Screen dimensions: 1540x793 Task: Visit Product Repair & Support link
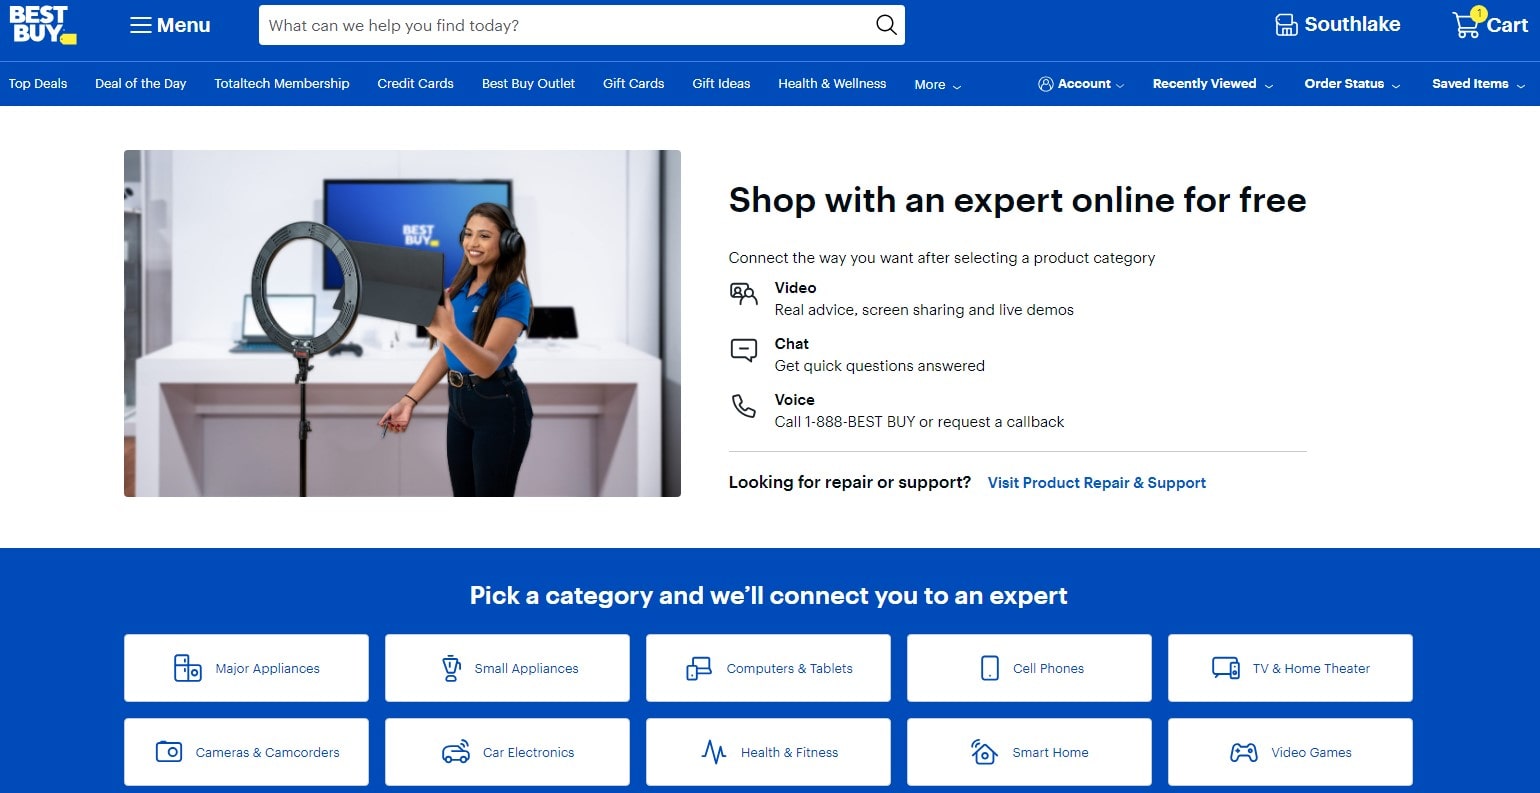tap(1096, 483)
